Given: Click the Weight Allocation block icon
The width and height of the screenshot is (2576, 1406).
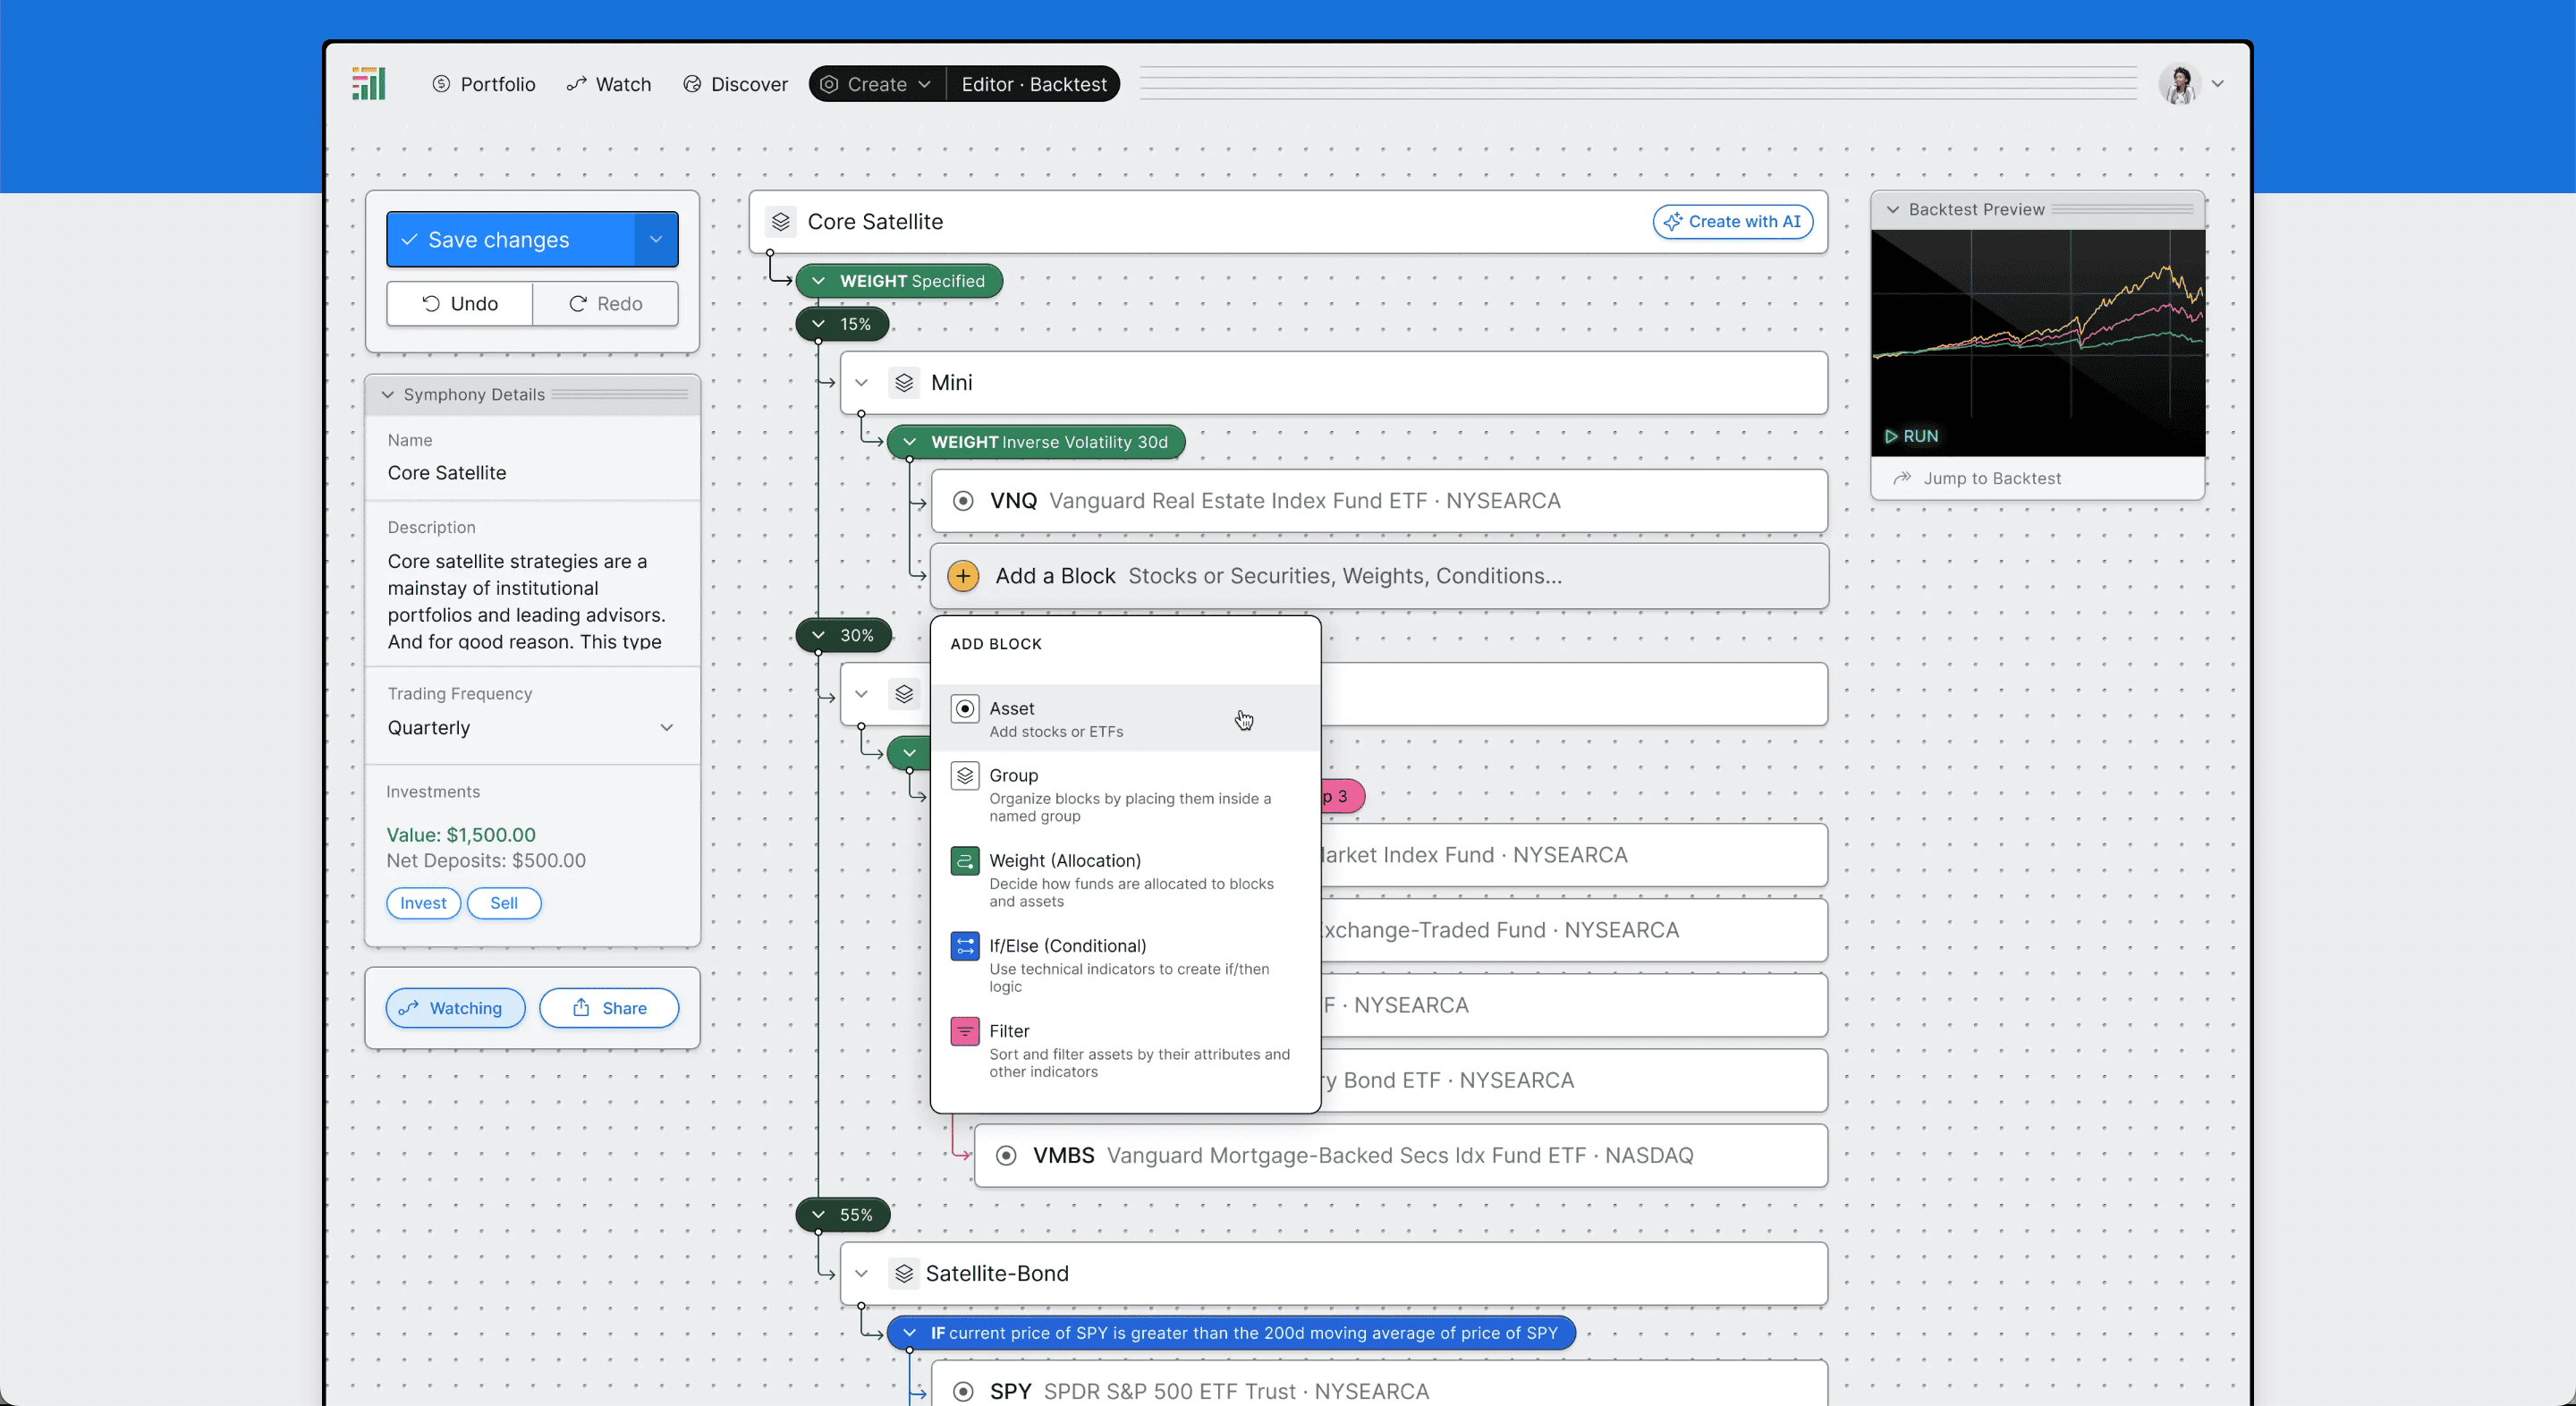Looking at the screenshot, I should [x=964, y=861].
